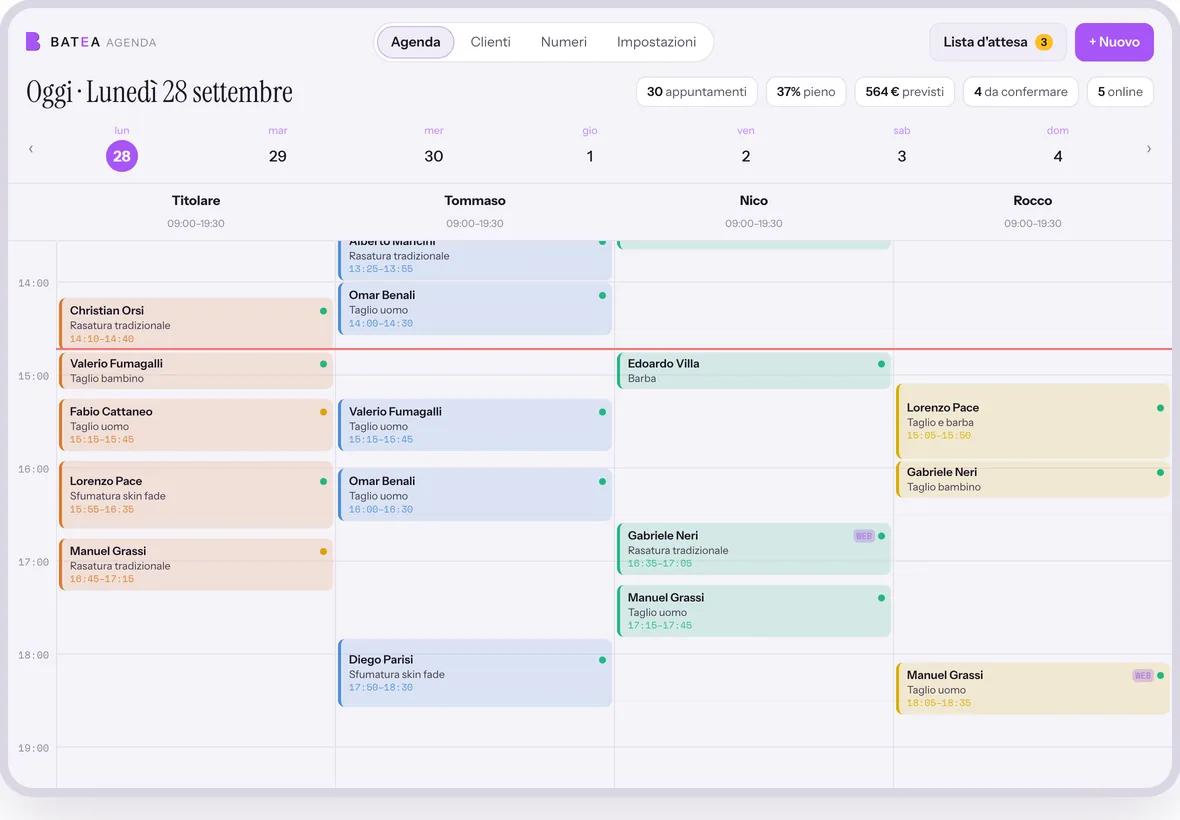This screenshot has width=1180, height=820.
Task: Go to next week arrow
Action: click(x=1148, y=149)
